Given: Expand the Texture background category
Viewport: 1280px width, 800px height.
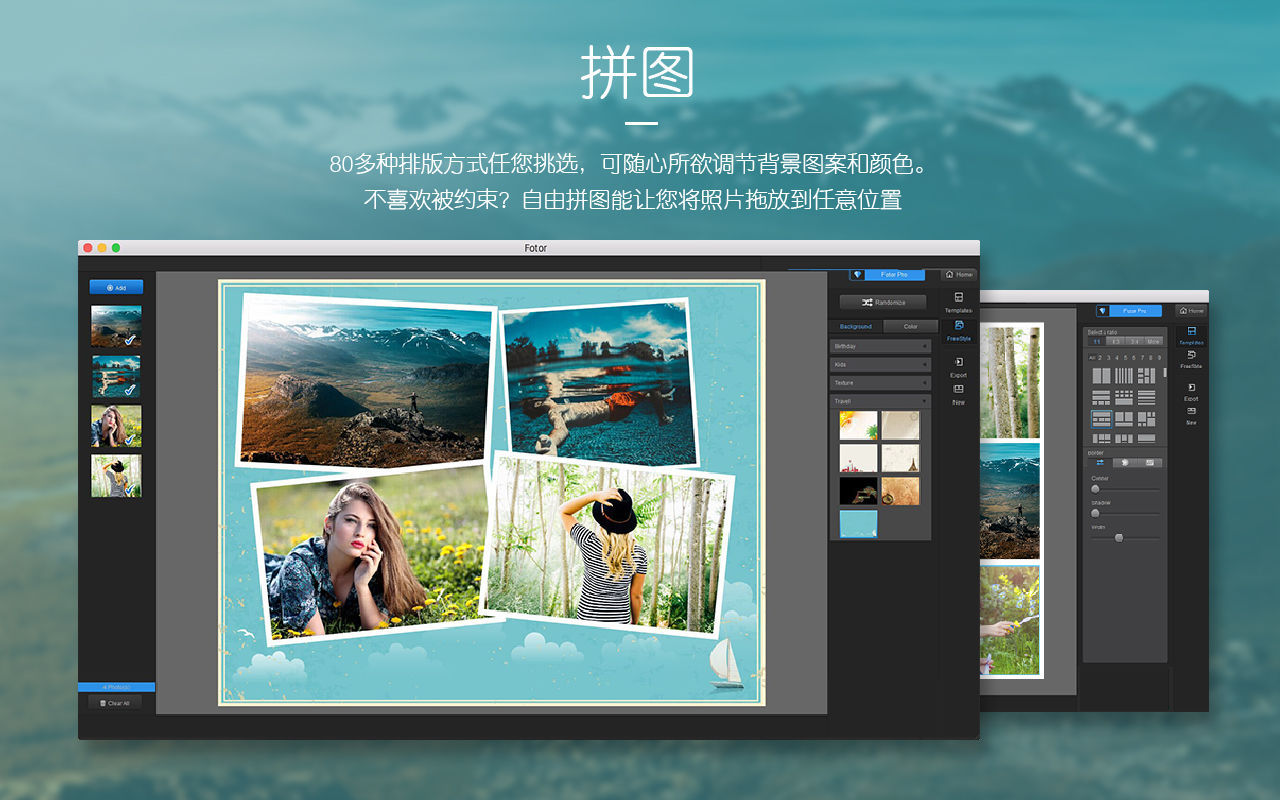Looking at the screenshot, I should coord(880,383).
